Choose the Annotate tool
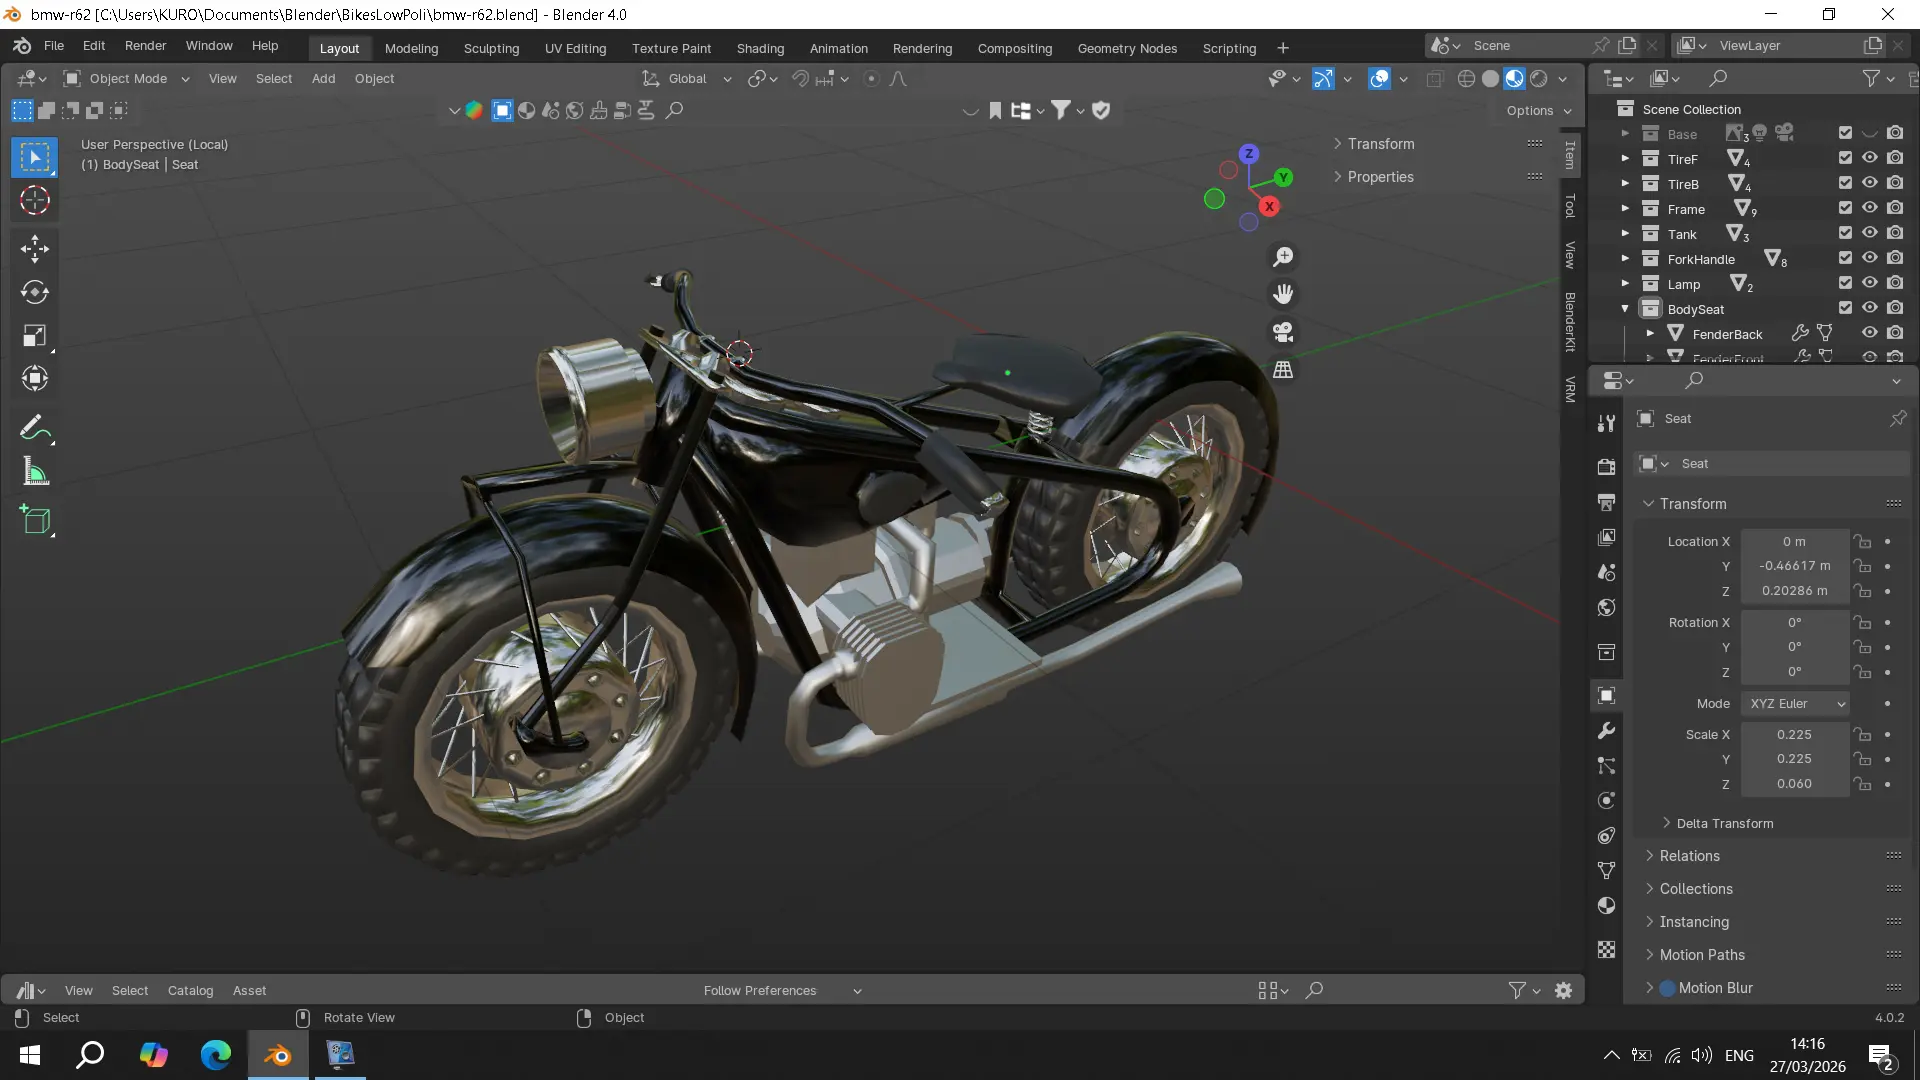 pyautogui.click(x=35, y=429)
